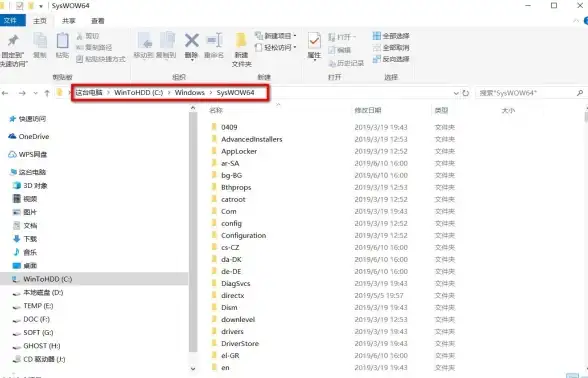The height and width of the screenshot is (378, 588).
Task: Click the Copy ribbon icon
Action: pyautogui.click(x=39, y=40)
